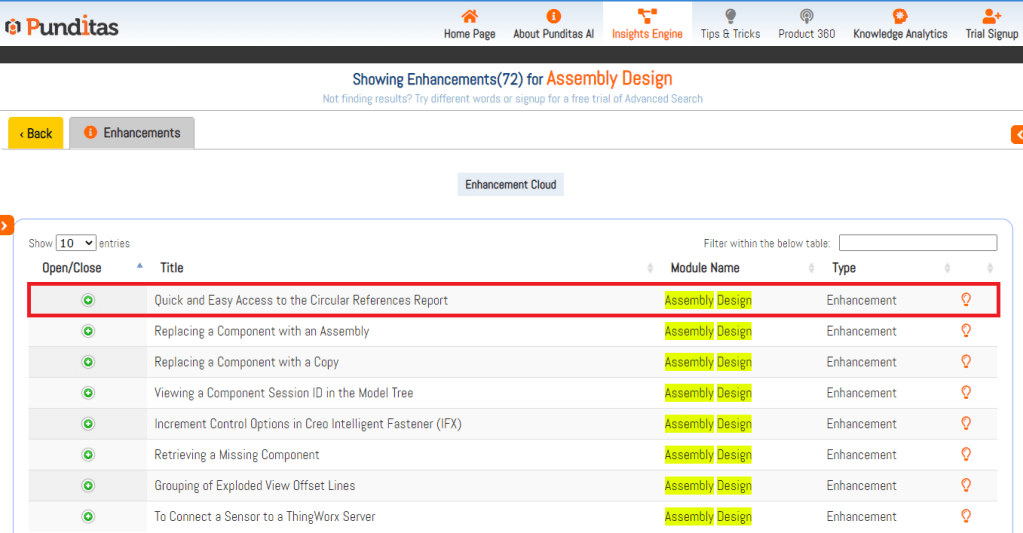Open the Tips & Tricks section

(730, 24)
